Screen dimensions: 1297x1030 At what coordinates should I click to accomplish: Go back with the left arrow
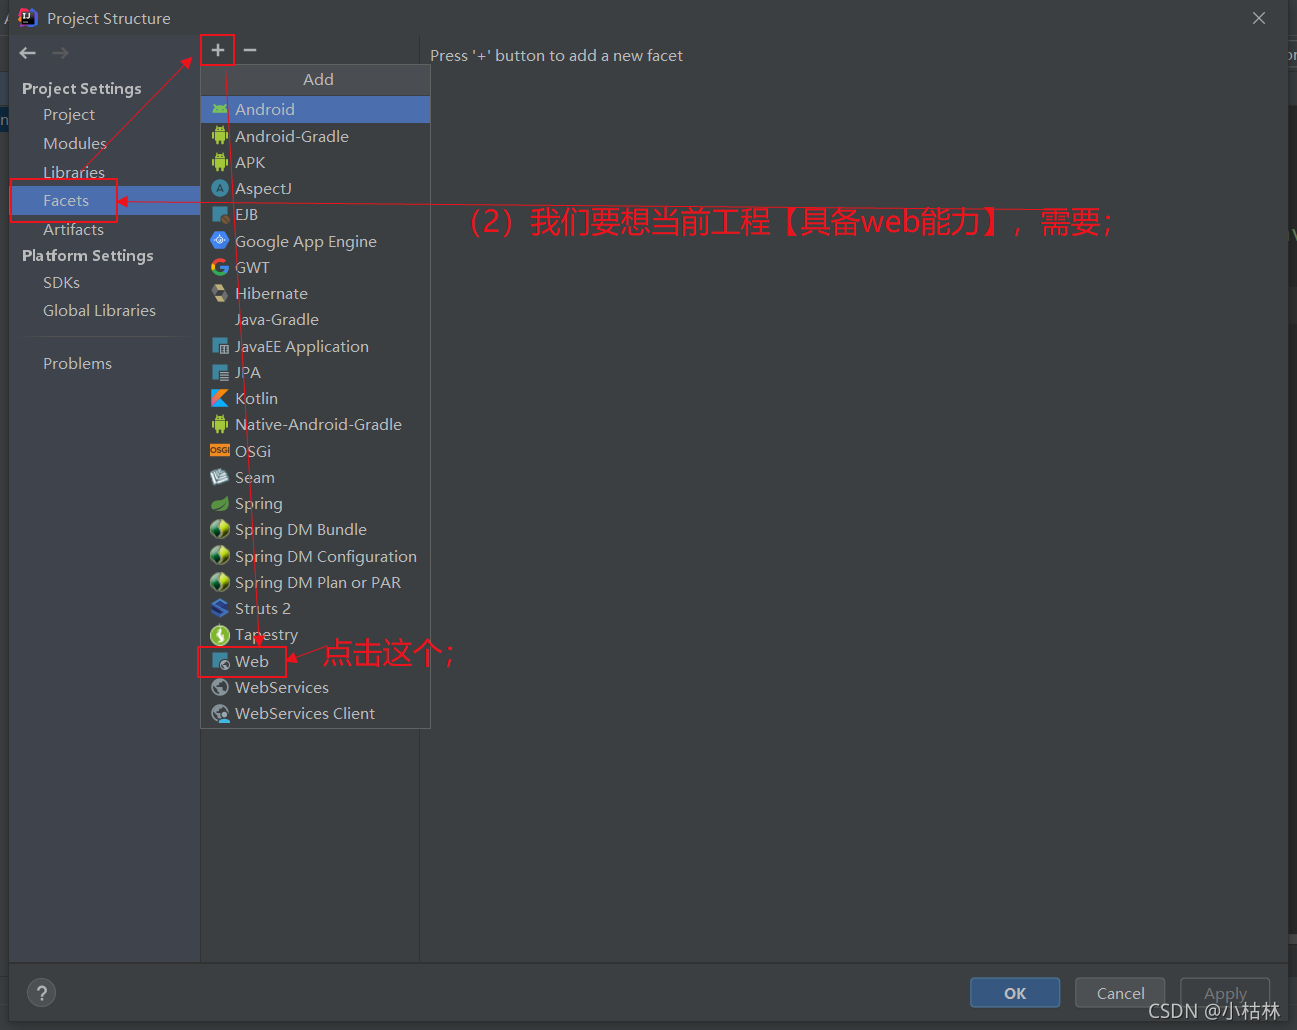coord(28,53)
